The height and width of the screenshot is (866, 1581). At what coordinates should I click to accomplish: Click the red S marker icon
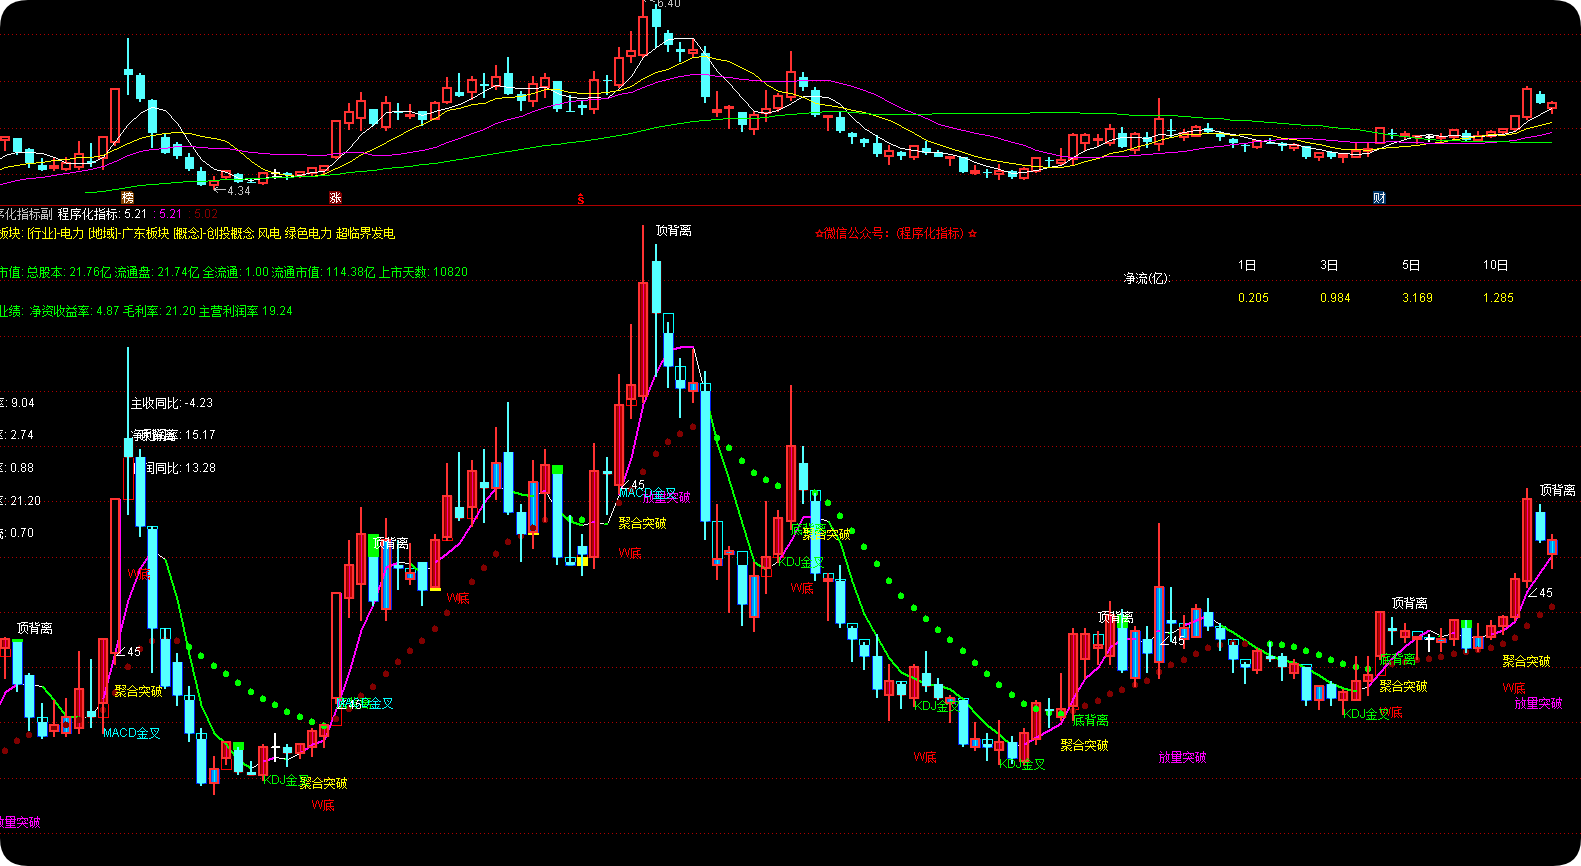coord(581,199)
